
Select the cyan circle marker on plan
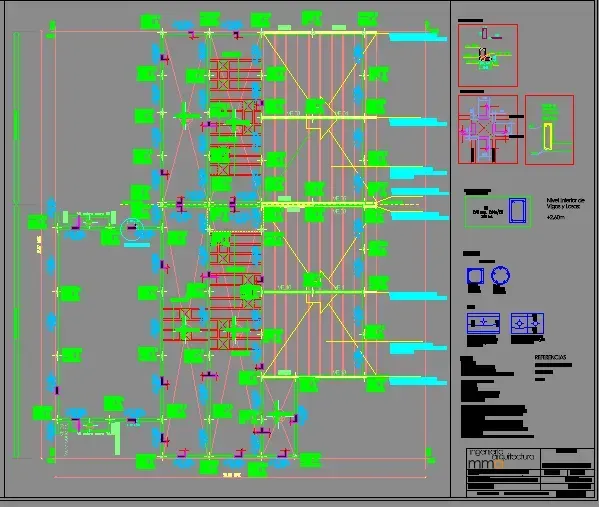[132, 230]
